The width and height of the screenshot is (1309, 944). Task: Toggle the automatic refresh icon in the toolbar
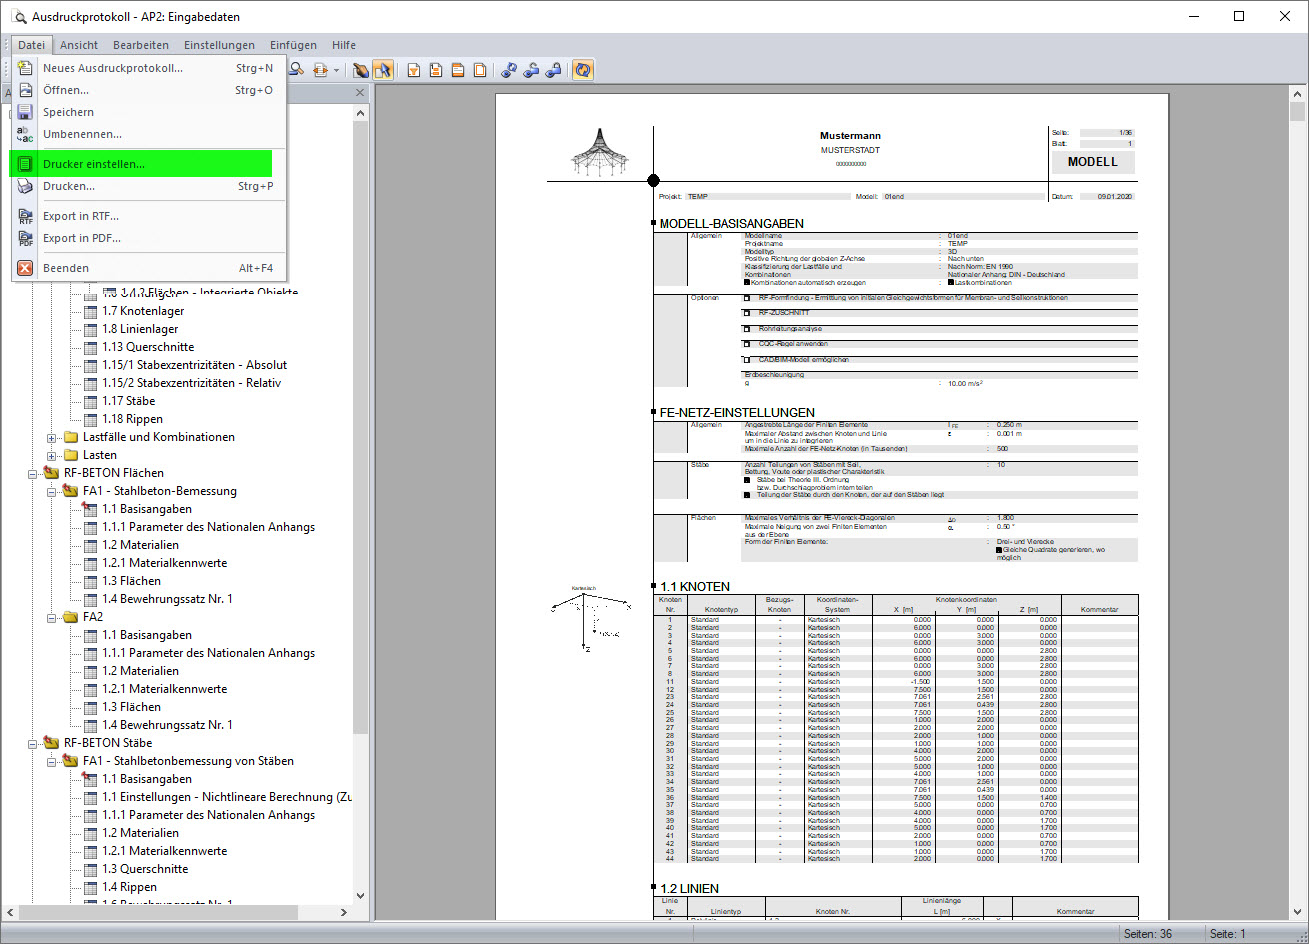583,69
